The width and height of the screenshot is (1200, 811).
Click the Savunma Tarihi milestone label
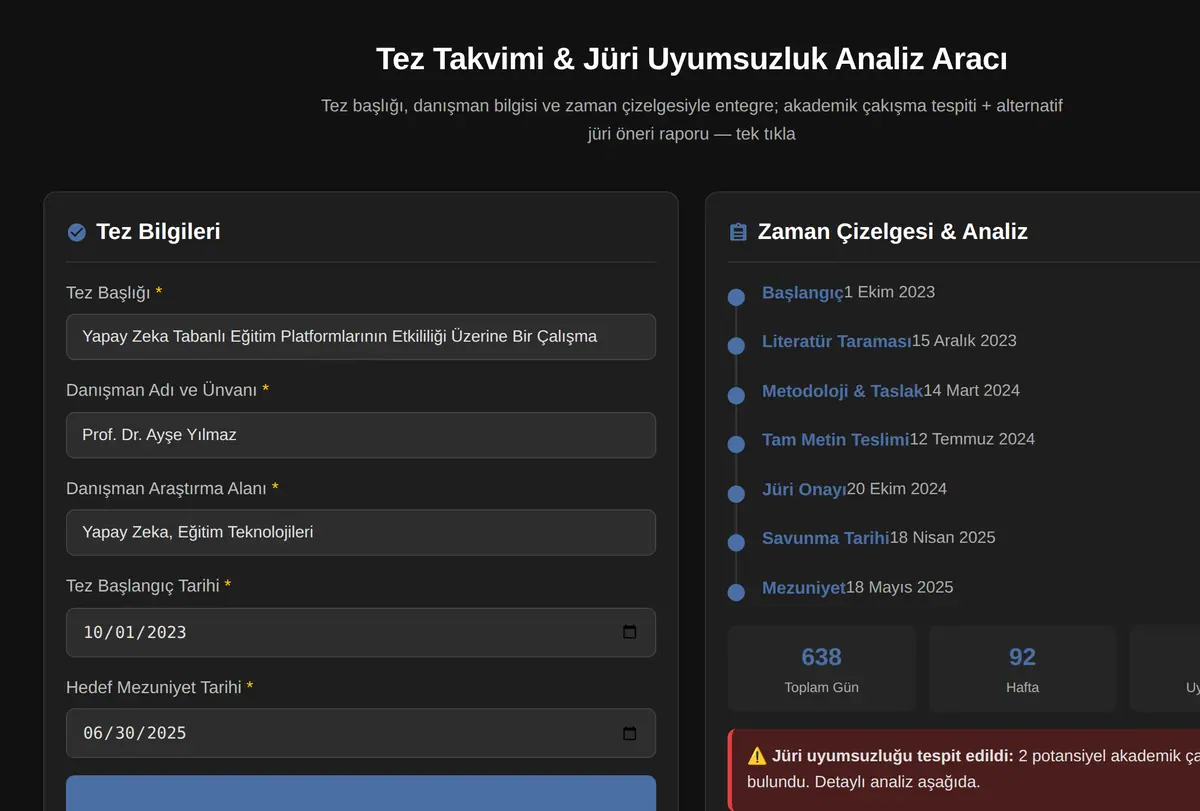click(826, 538)
